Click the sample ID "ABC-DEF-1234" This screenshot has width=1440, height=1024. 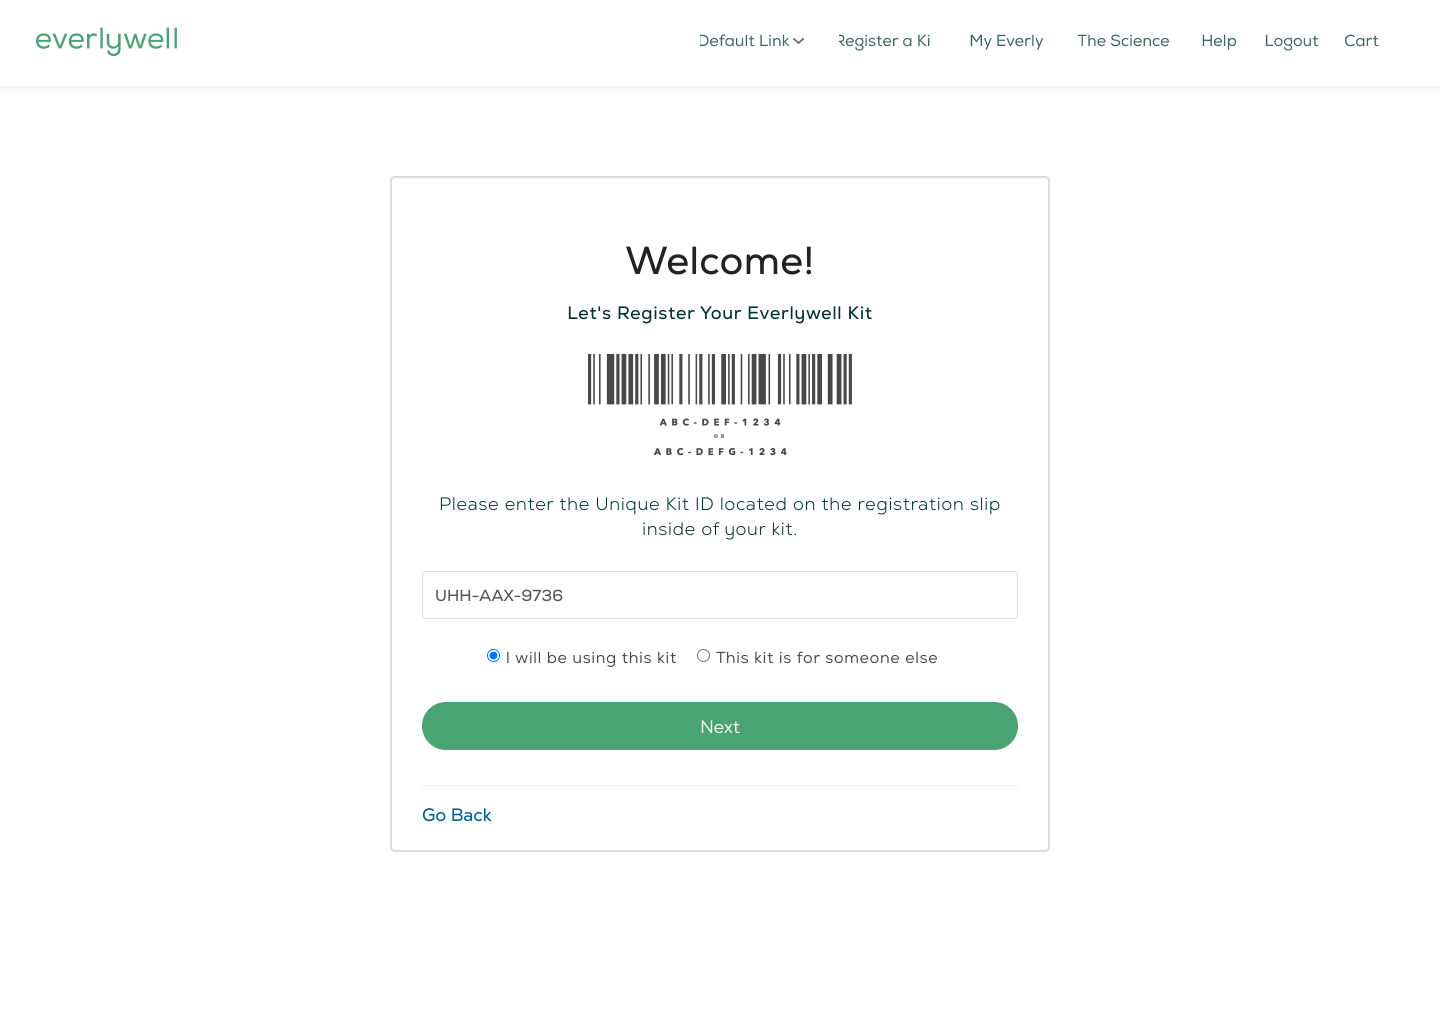click(x=720, y=422)
